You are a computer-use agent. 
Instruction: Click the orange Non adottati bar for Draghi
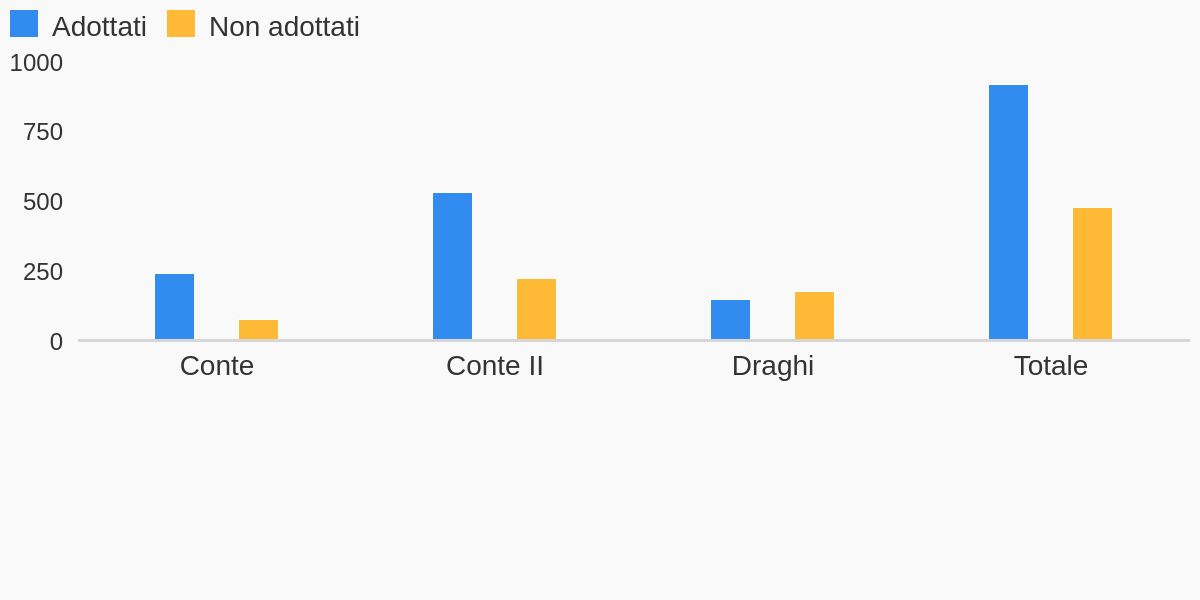814,316
